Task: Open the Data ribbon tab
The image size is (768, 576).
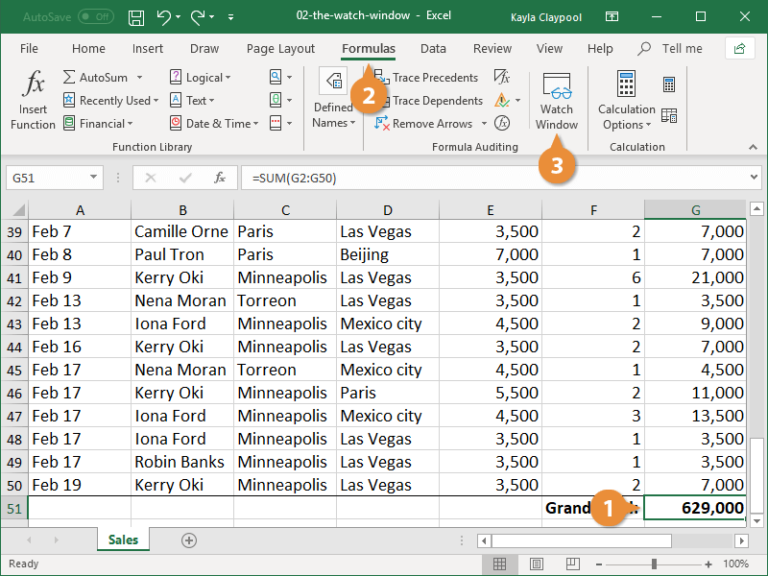Action: pos(433,48)
